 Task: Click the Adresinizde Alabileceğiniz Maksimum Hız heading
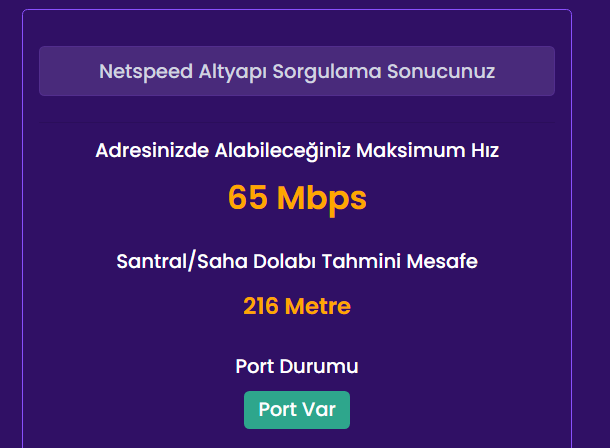297,151
